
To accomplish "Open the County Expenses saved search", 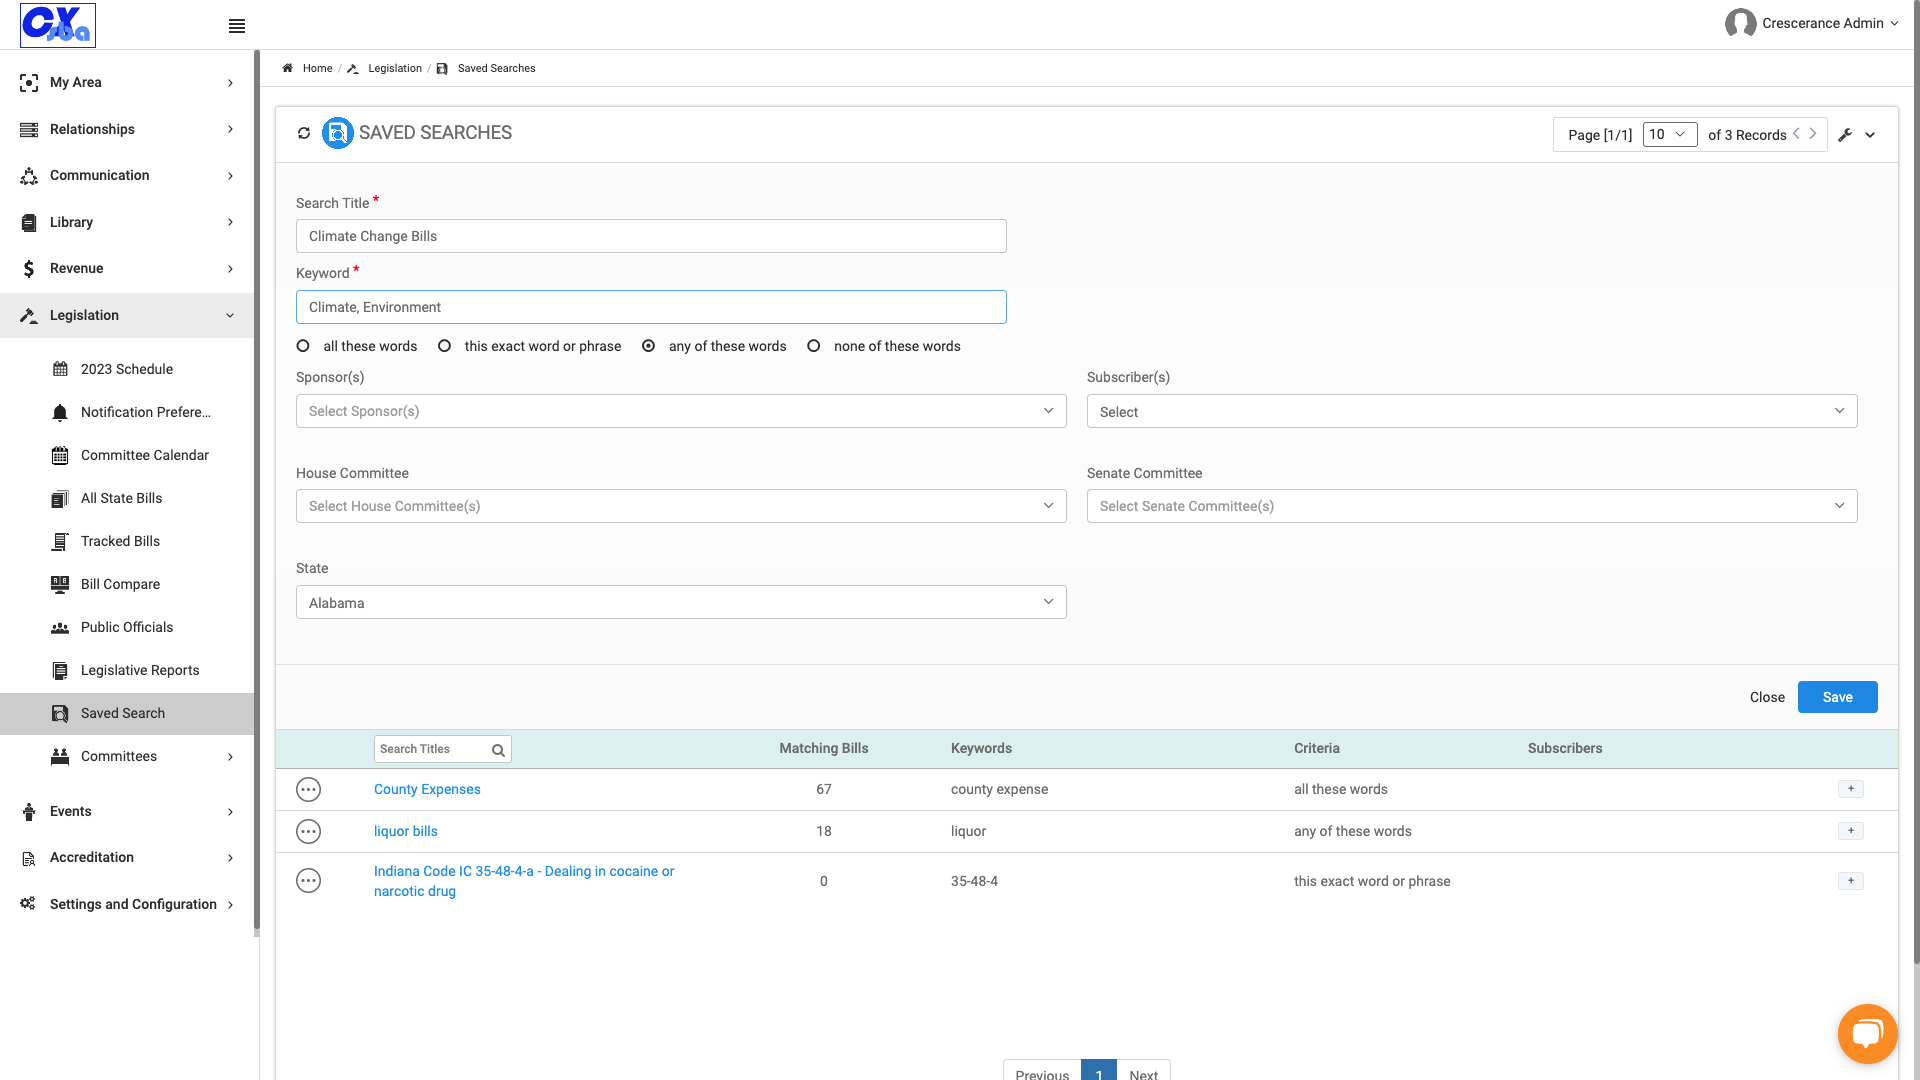I will (427, 789).
